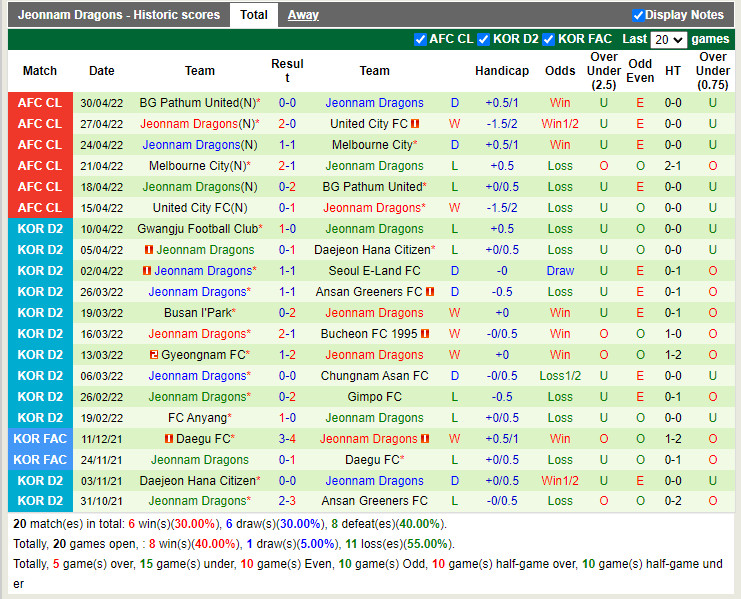Click the Loss1/2 odds on 06/03/22 row

point(560,376)
